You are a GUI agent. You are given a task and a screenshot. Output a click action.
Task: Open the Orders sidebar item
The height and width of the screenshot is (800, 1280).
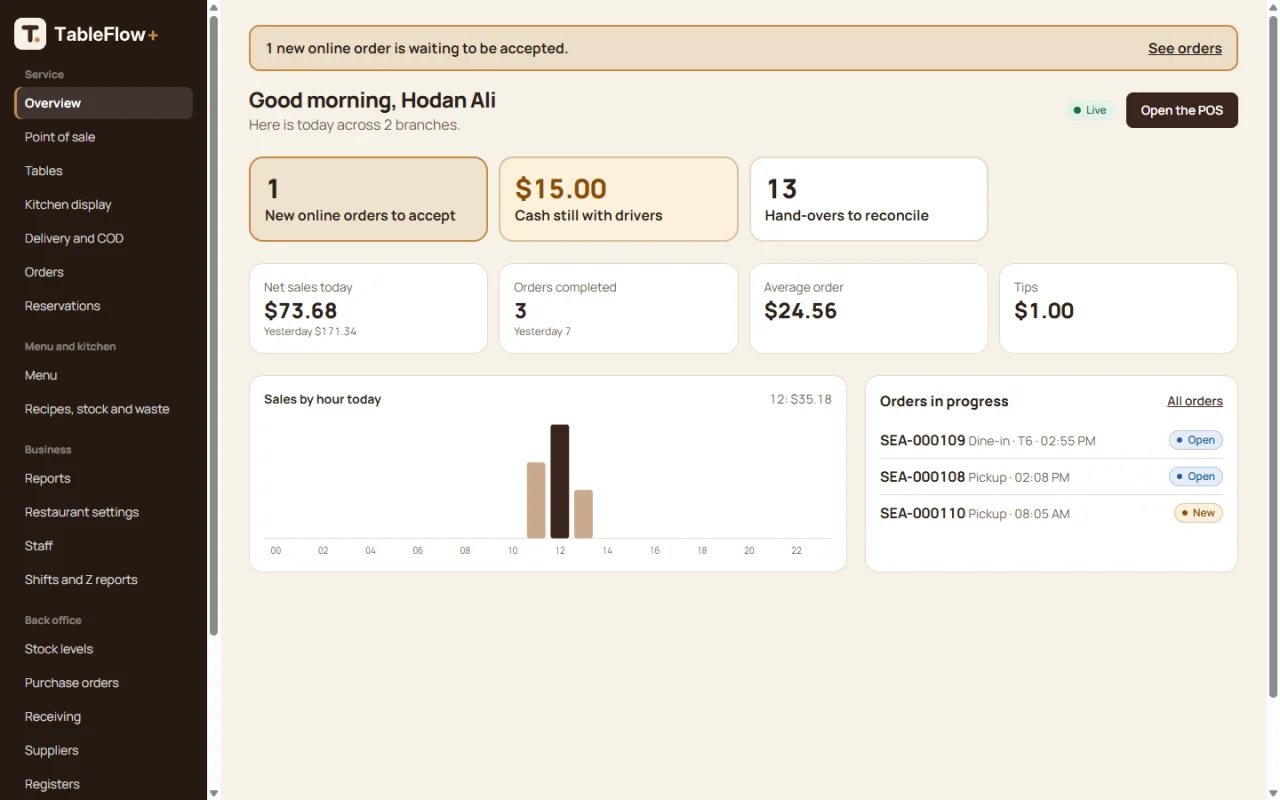[103, 272]
